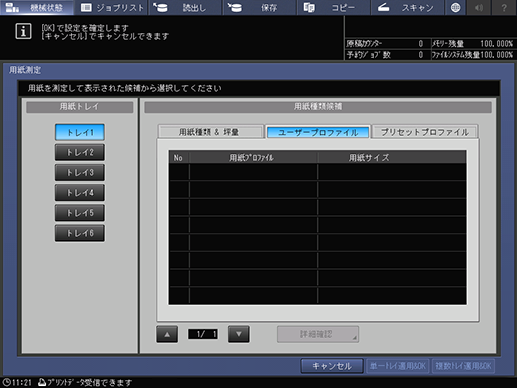Select トレイ6 tray button
The image size is (517, 388).
[80, 233]
